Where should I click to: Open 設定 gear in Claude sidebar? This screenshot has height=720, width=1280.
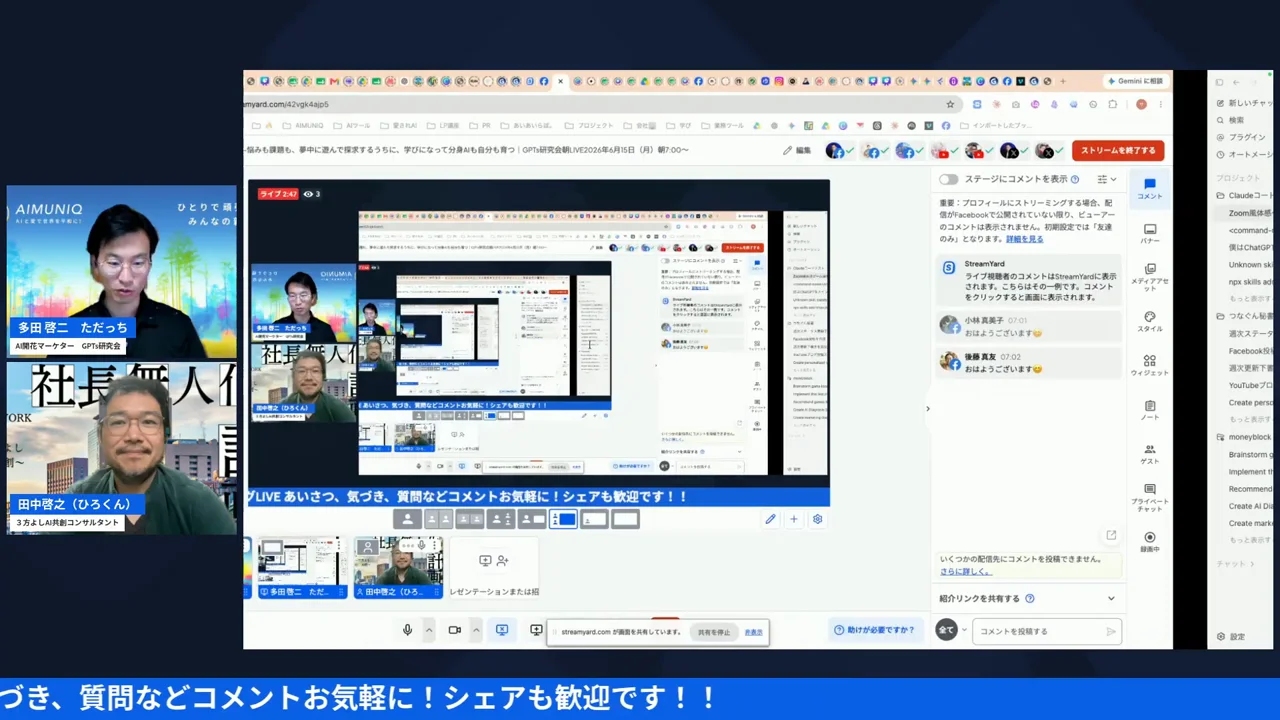click(1231, 637)
